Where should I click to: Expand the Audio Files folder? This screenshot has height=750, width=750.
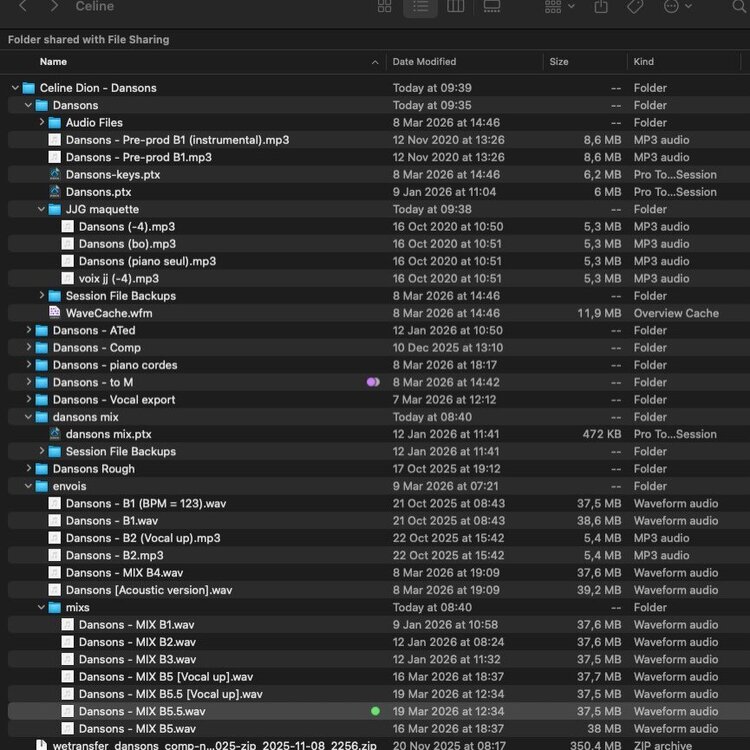pyautogui.click(x=42, y=123)
